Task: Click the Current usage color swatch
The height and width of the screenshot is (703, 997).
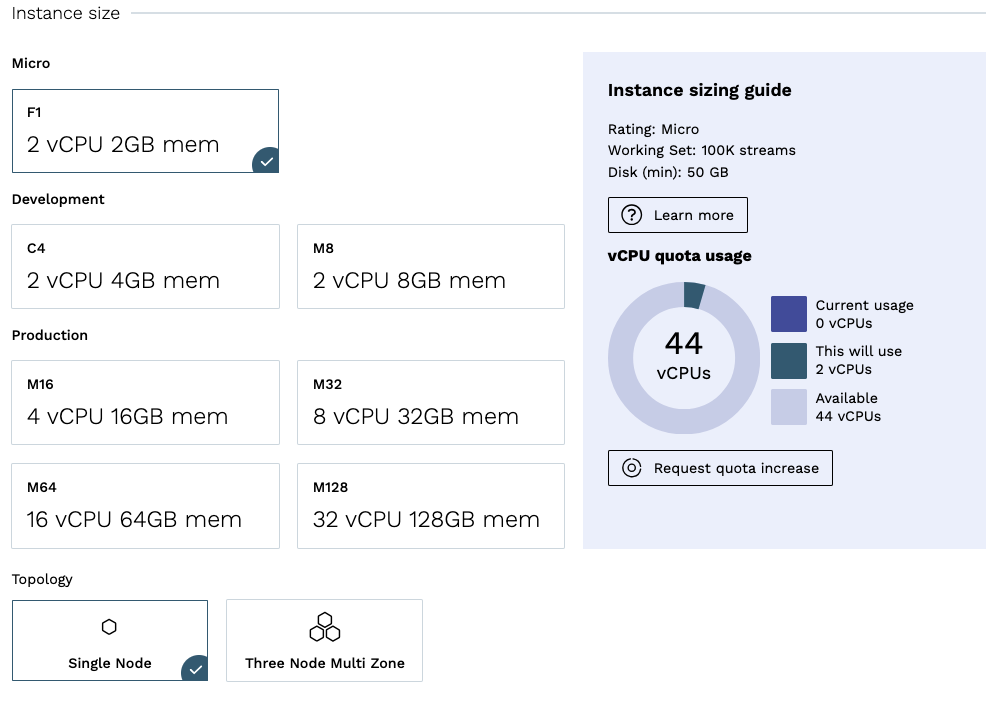Action: (788, 314)
